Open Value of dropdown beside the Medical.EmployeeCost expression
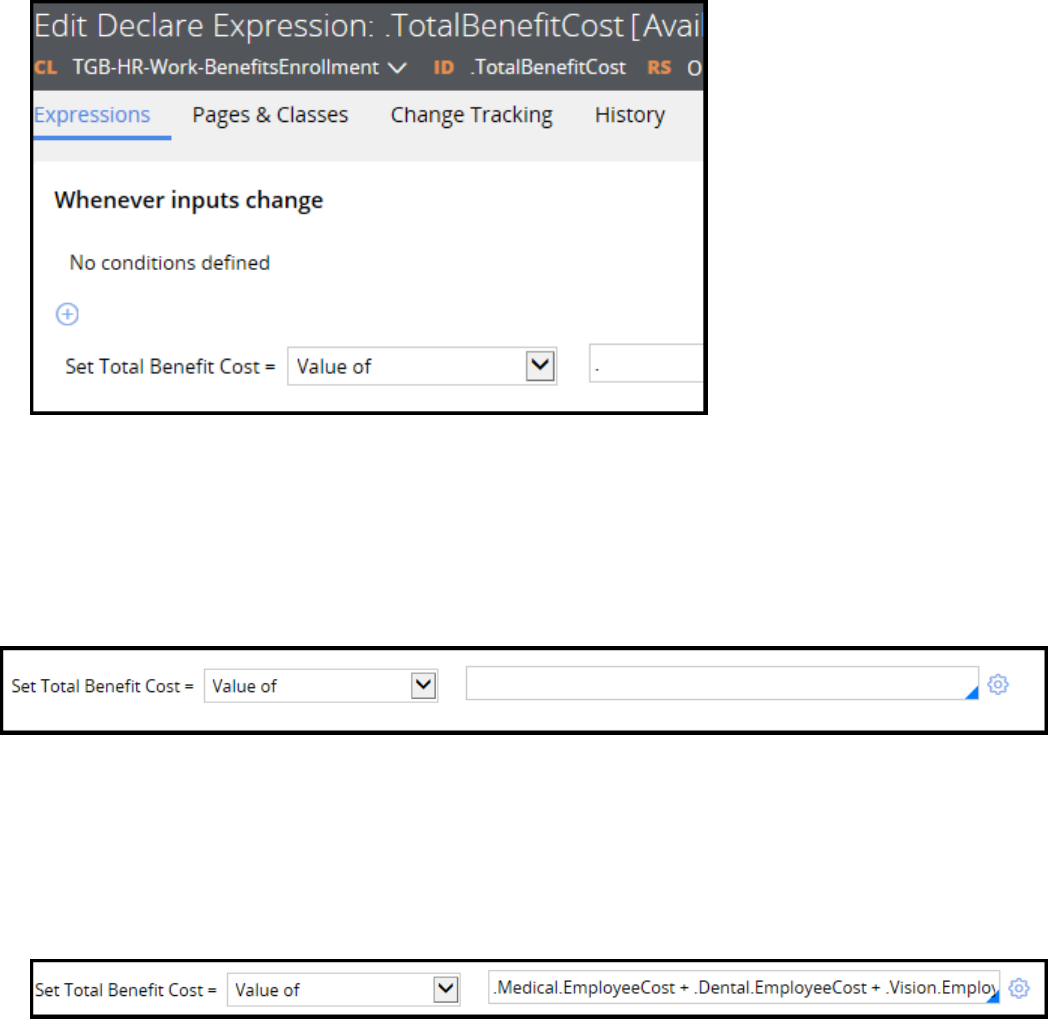Image resolution: width=1048 pixels, height=1019 pixels. click(344, 990)
